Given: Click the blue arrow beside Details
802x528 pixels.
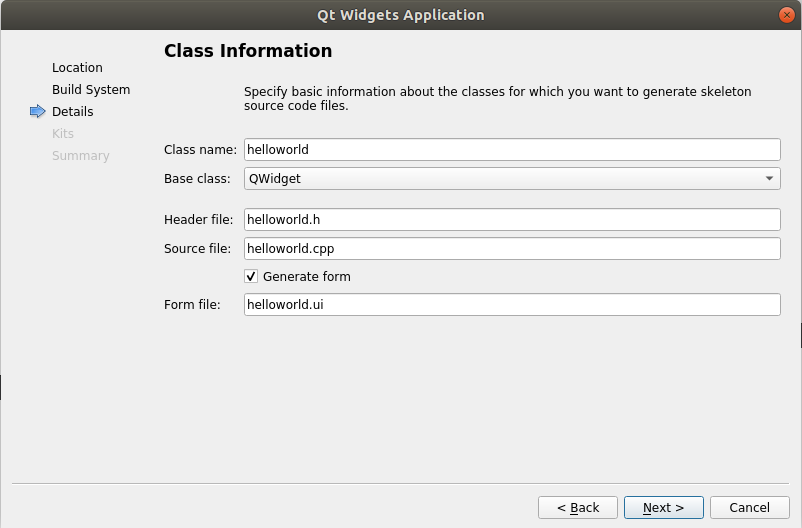Looking at the screenshot, I should (38, 112).
